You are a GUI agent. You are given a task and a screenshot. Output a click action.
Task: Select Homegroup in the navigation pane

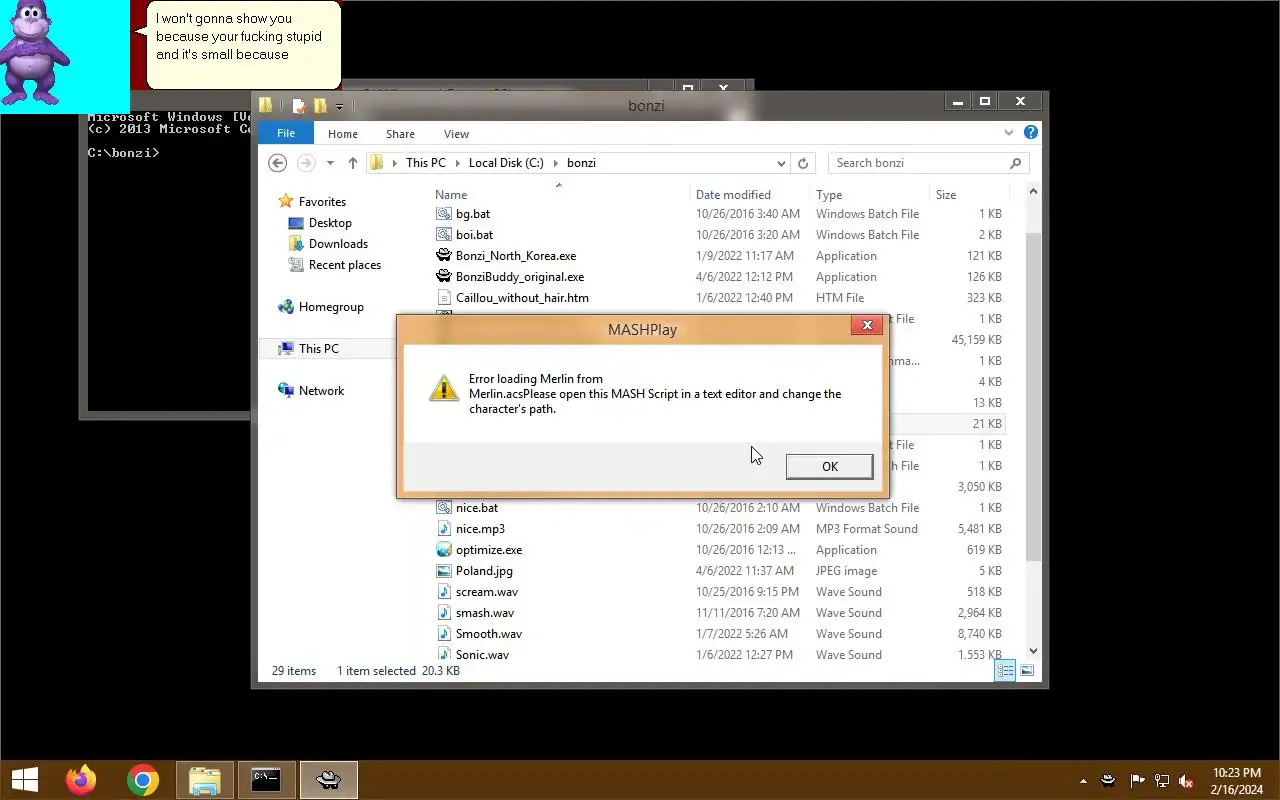(331, 307)
